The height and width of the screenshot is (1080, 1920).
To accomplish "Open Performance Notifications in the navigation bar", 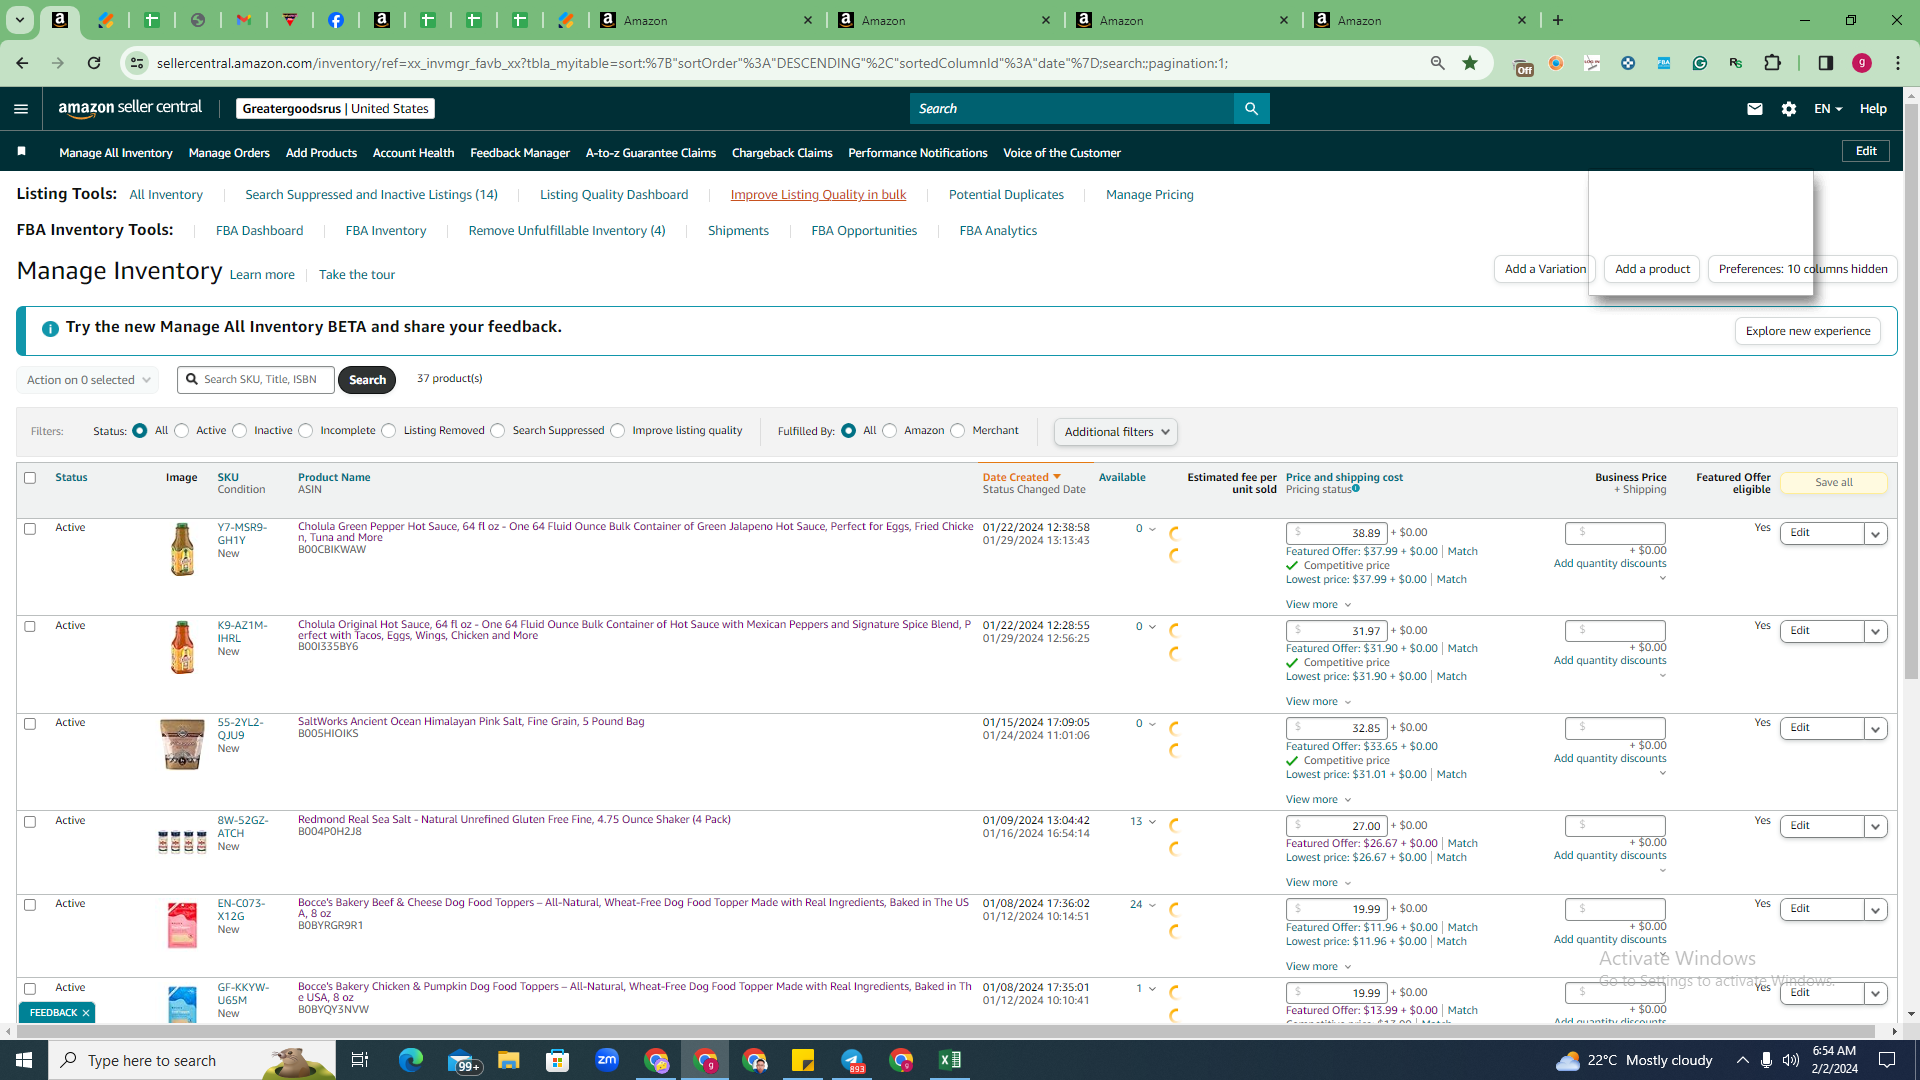I will coord(918,153).
